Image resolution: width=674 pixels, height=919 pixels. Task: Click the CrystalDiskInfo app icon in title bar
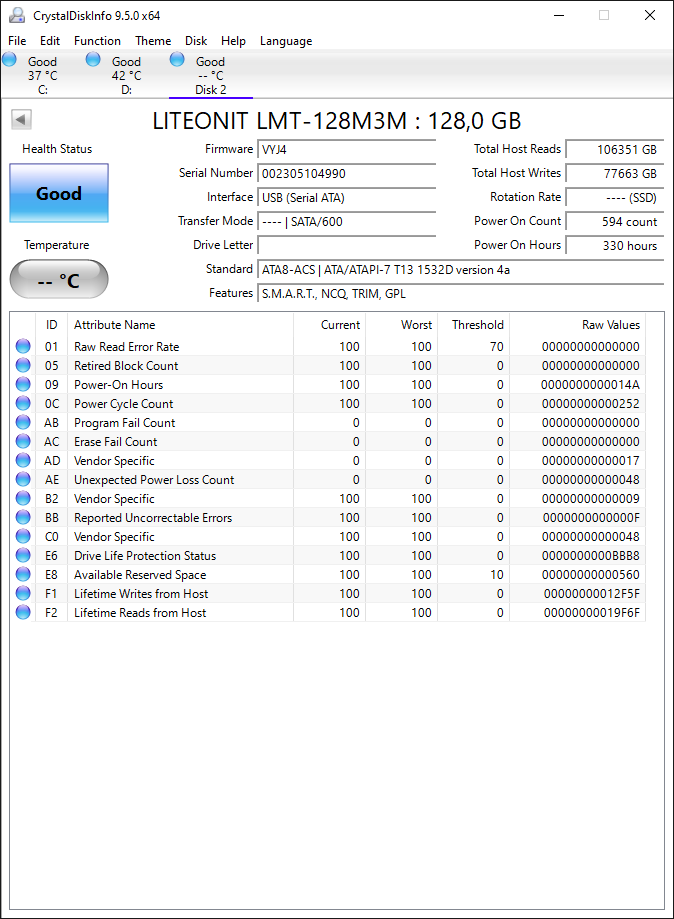(17, 15)
